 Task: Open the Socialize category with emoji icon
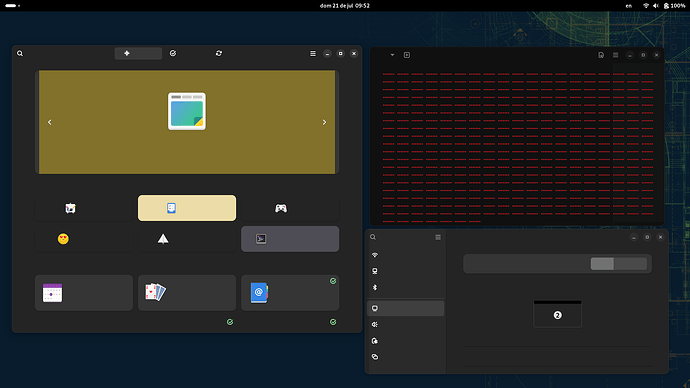84,239
